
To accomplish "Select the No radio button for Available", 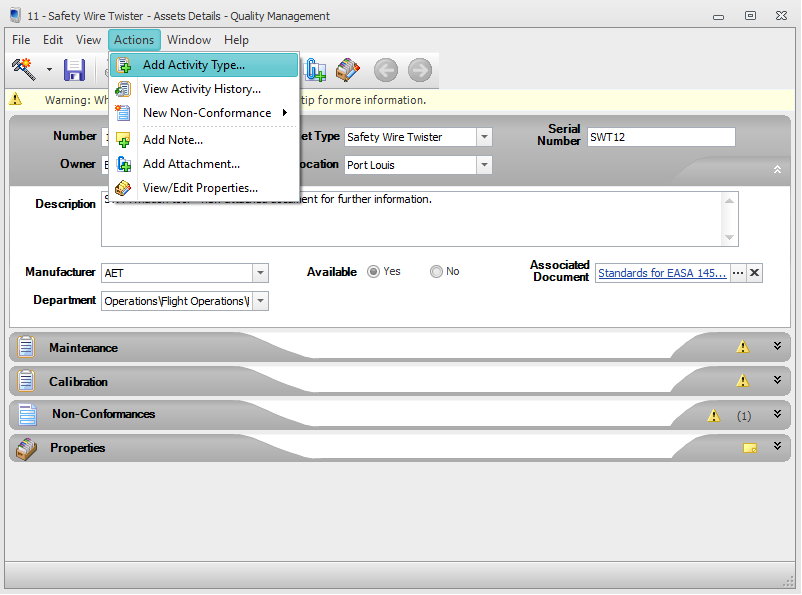I will 436,272.
